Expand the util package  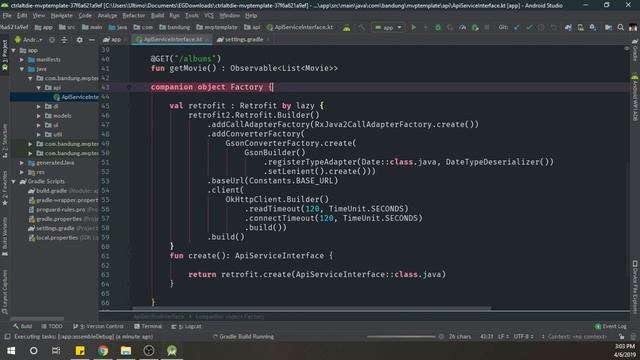tap(39, 134)
